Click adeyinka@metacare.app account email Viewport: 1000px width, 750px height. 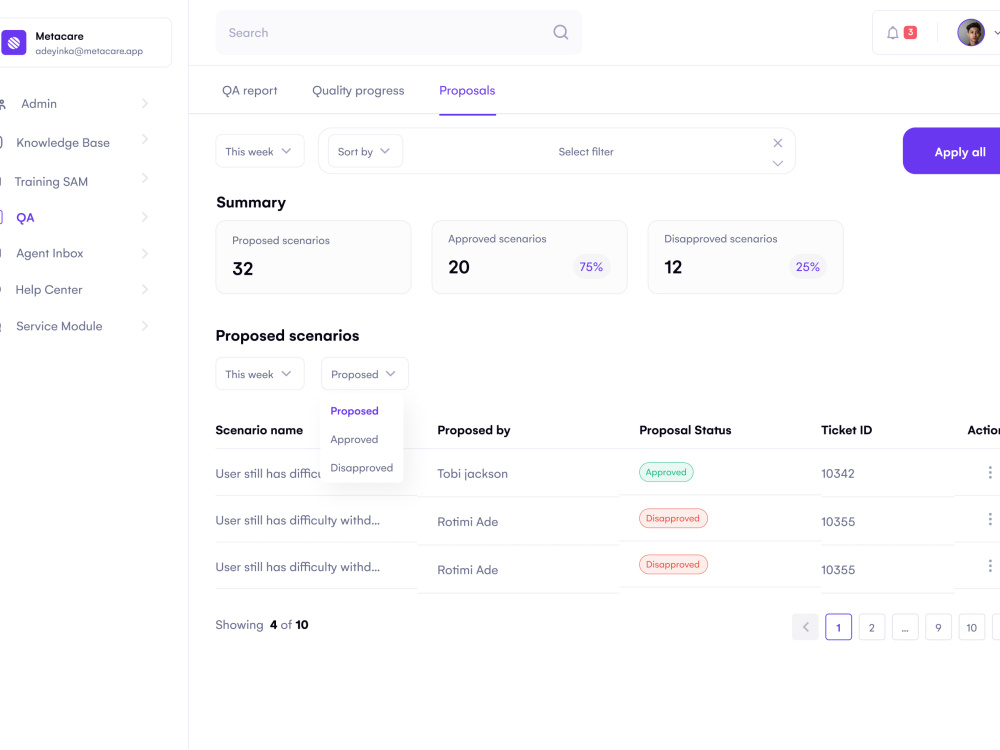pos(89,51)
